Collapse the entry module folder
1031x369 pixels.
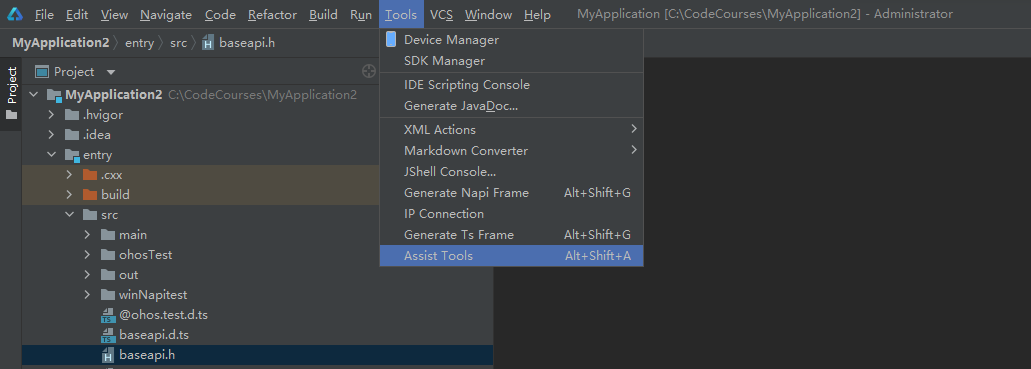click(51, 155)
